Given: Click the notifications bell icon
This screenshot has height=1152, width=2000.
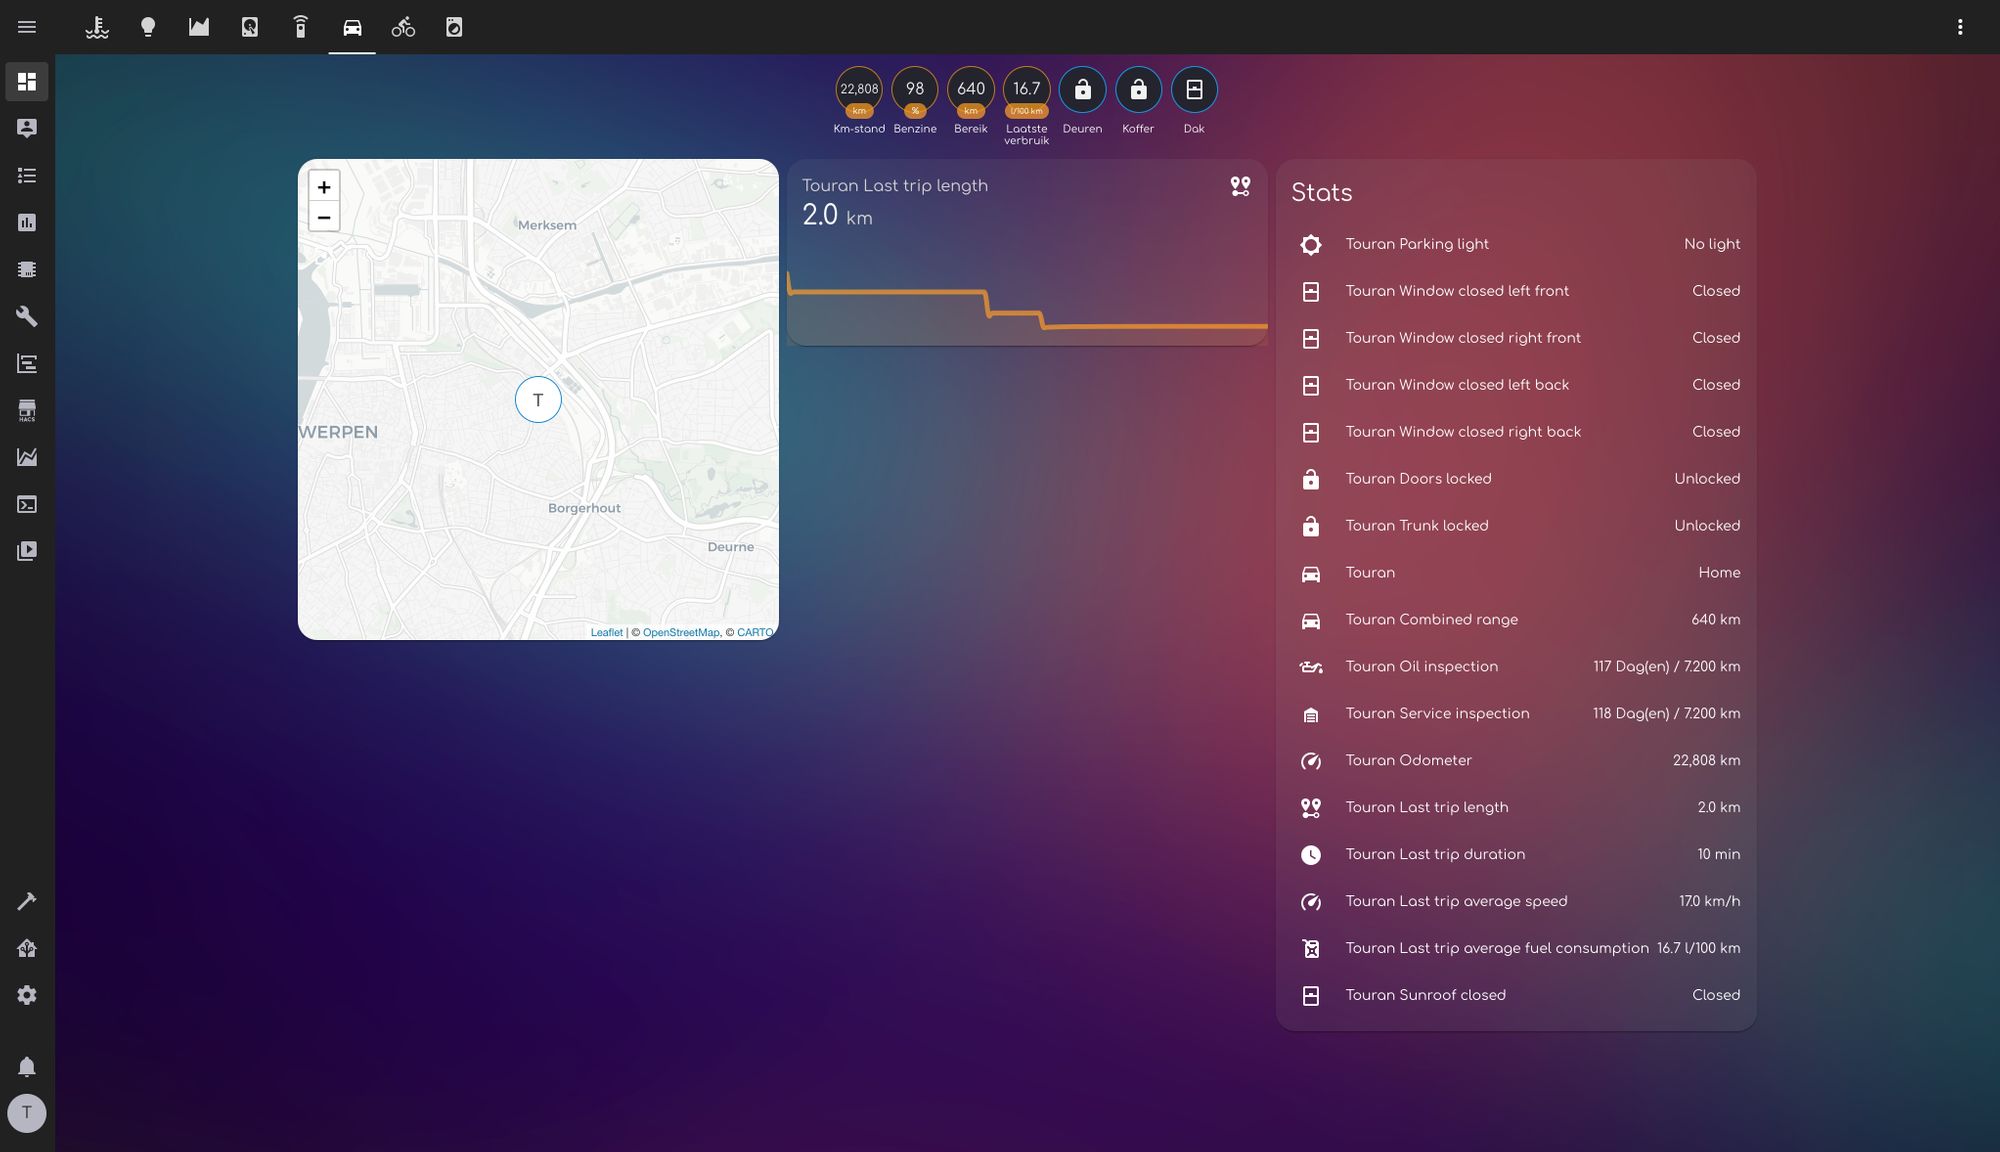Looking at the screenshot, I should [x=27, y=1066].
